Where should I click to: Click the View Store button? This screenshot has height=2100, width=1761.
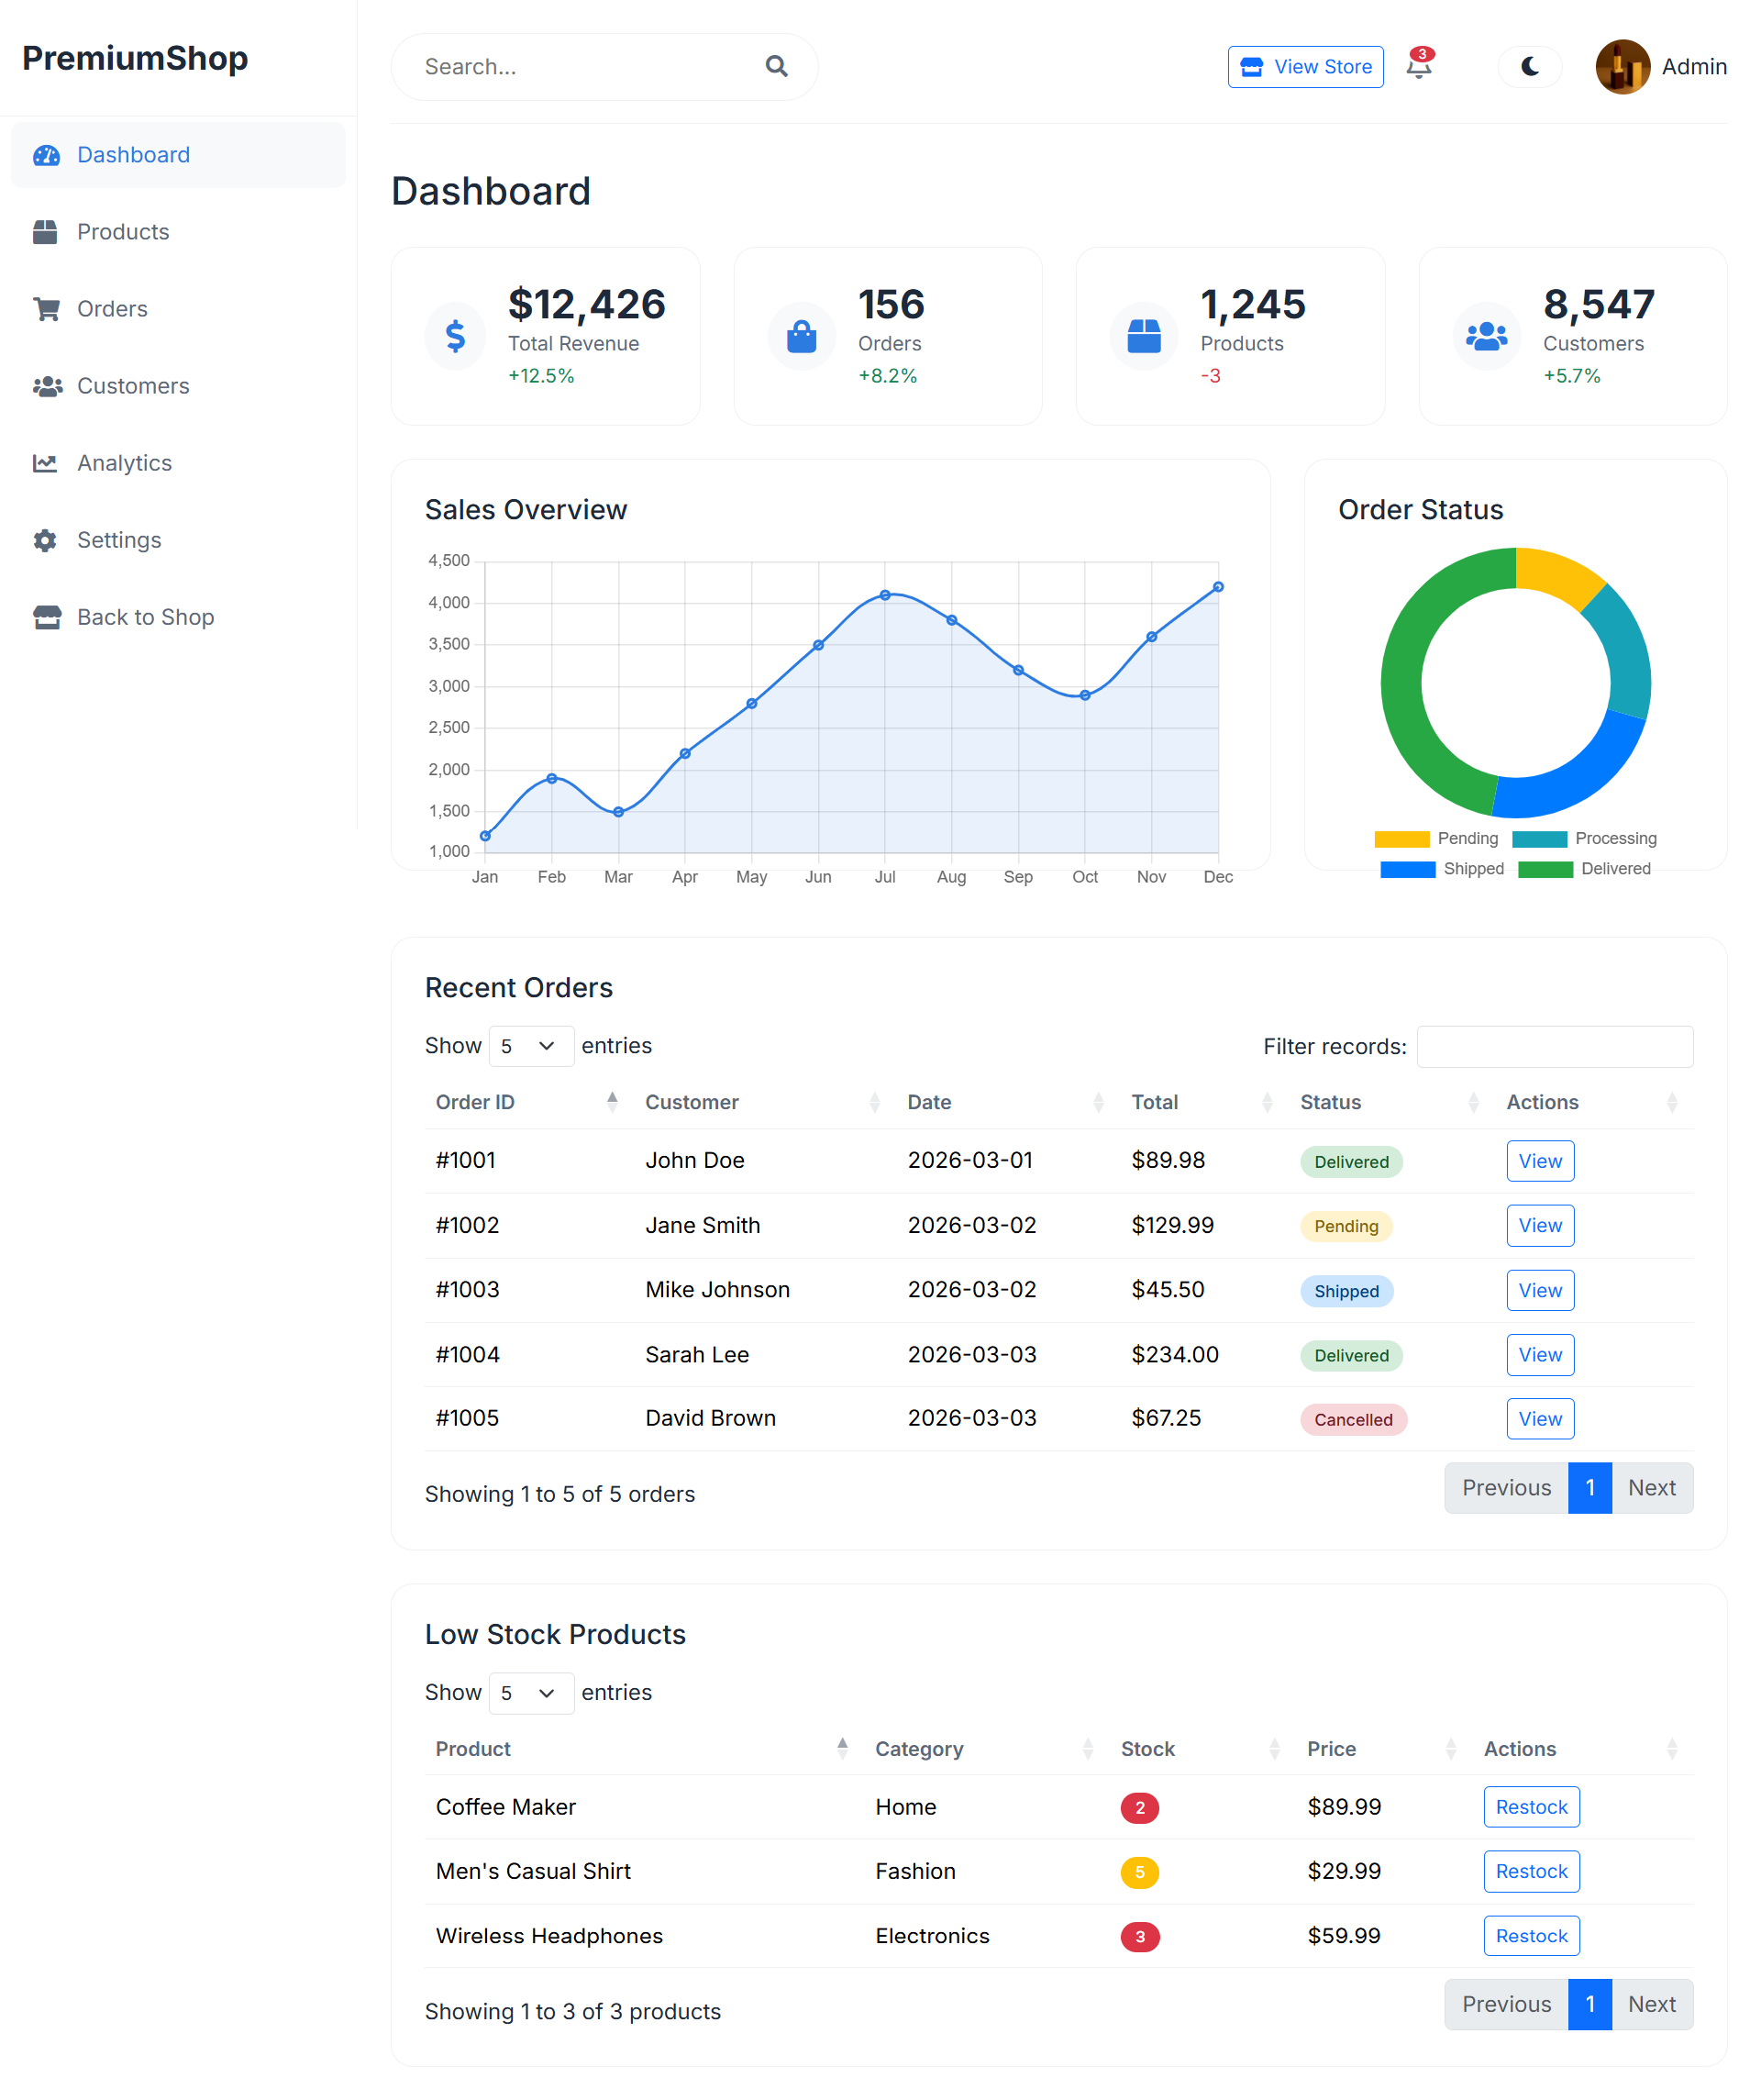[1305, 67]
